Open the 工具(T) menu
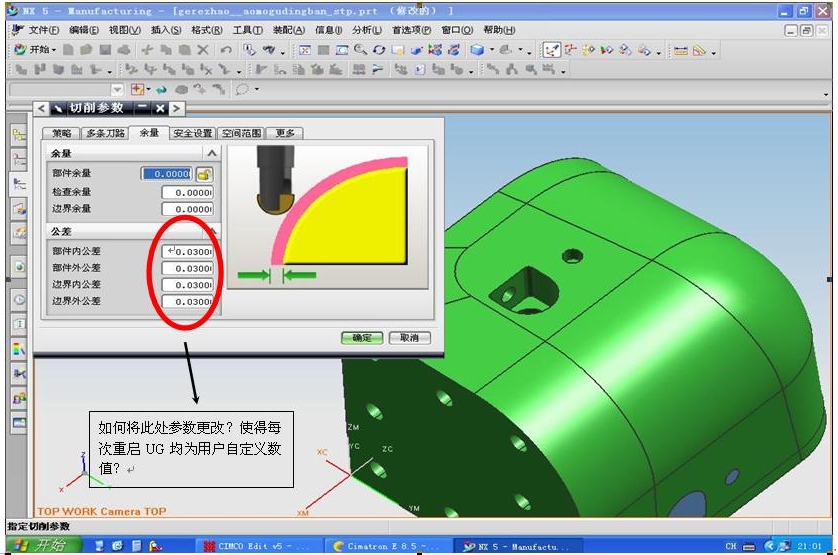838x555 pixels. tap(247, 30)
